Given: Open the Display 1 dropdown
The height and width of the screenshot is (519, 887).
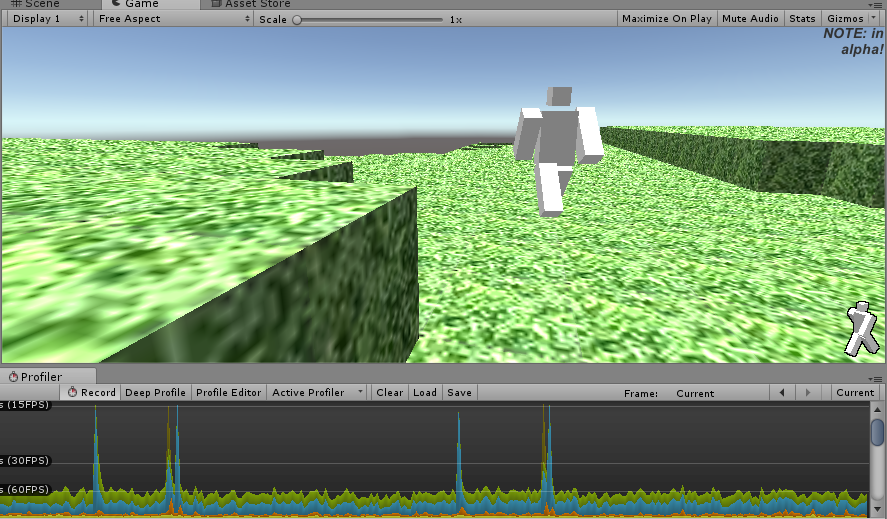Looking at the screenshot, I should pos(47,19).
